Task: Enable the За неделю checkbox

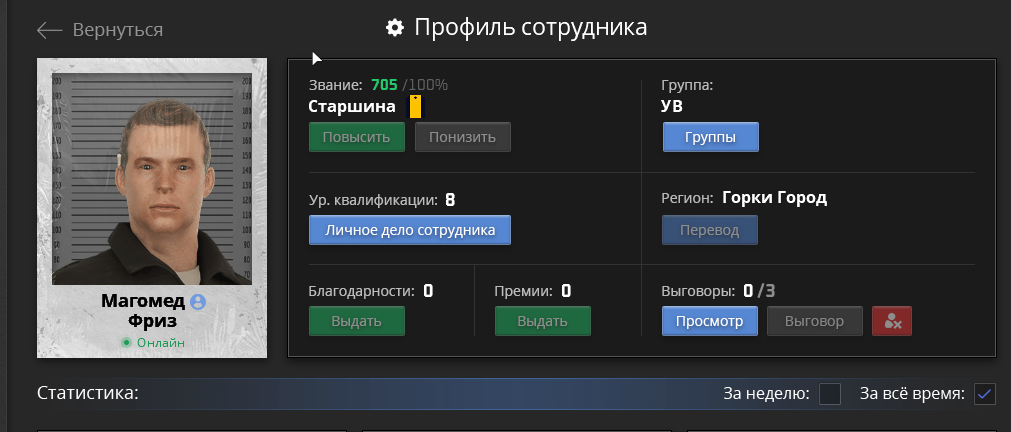Action: 830,394
